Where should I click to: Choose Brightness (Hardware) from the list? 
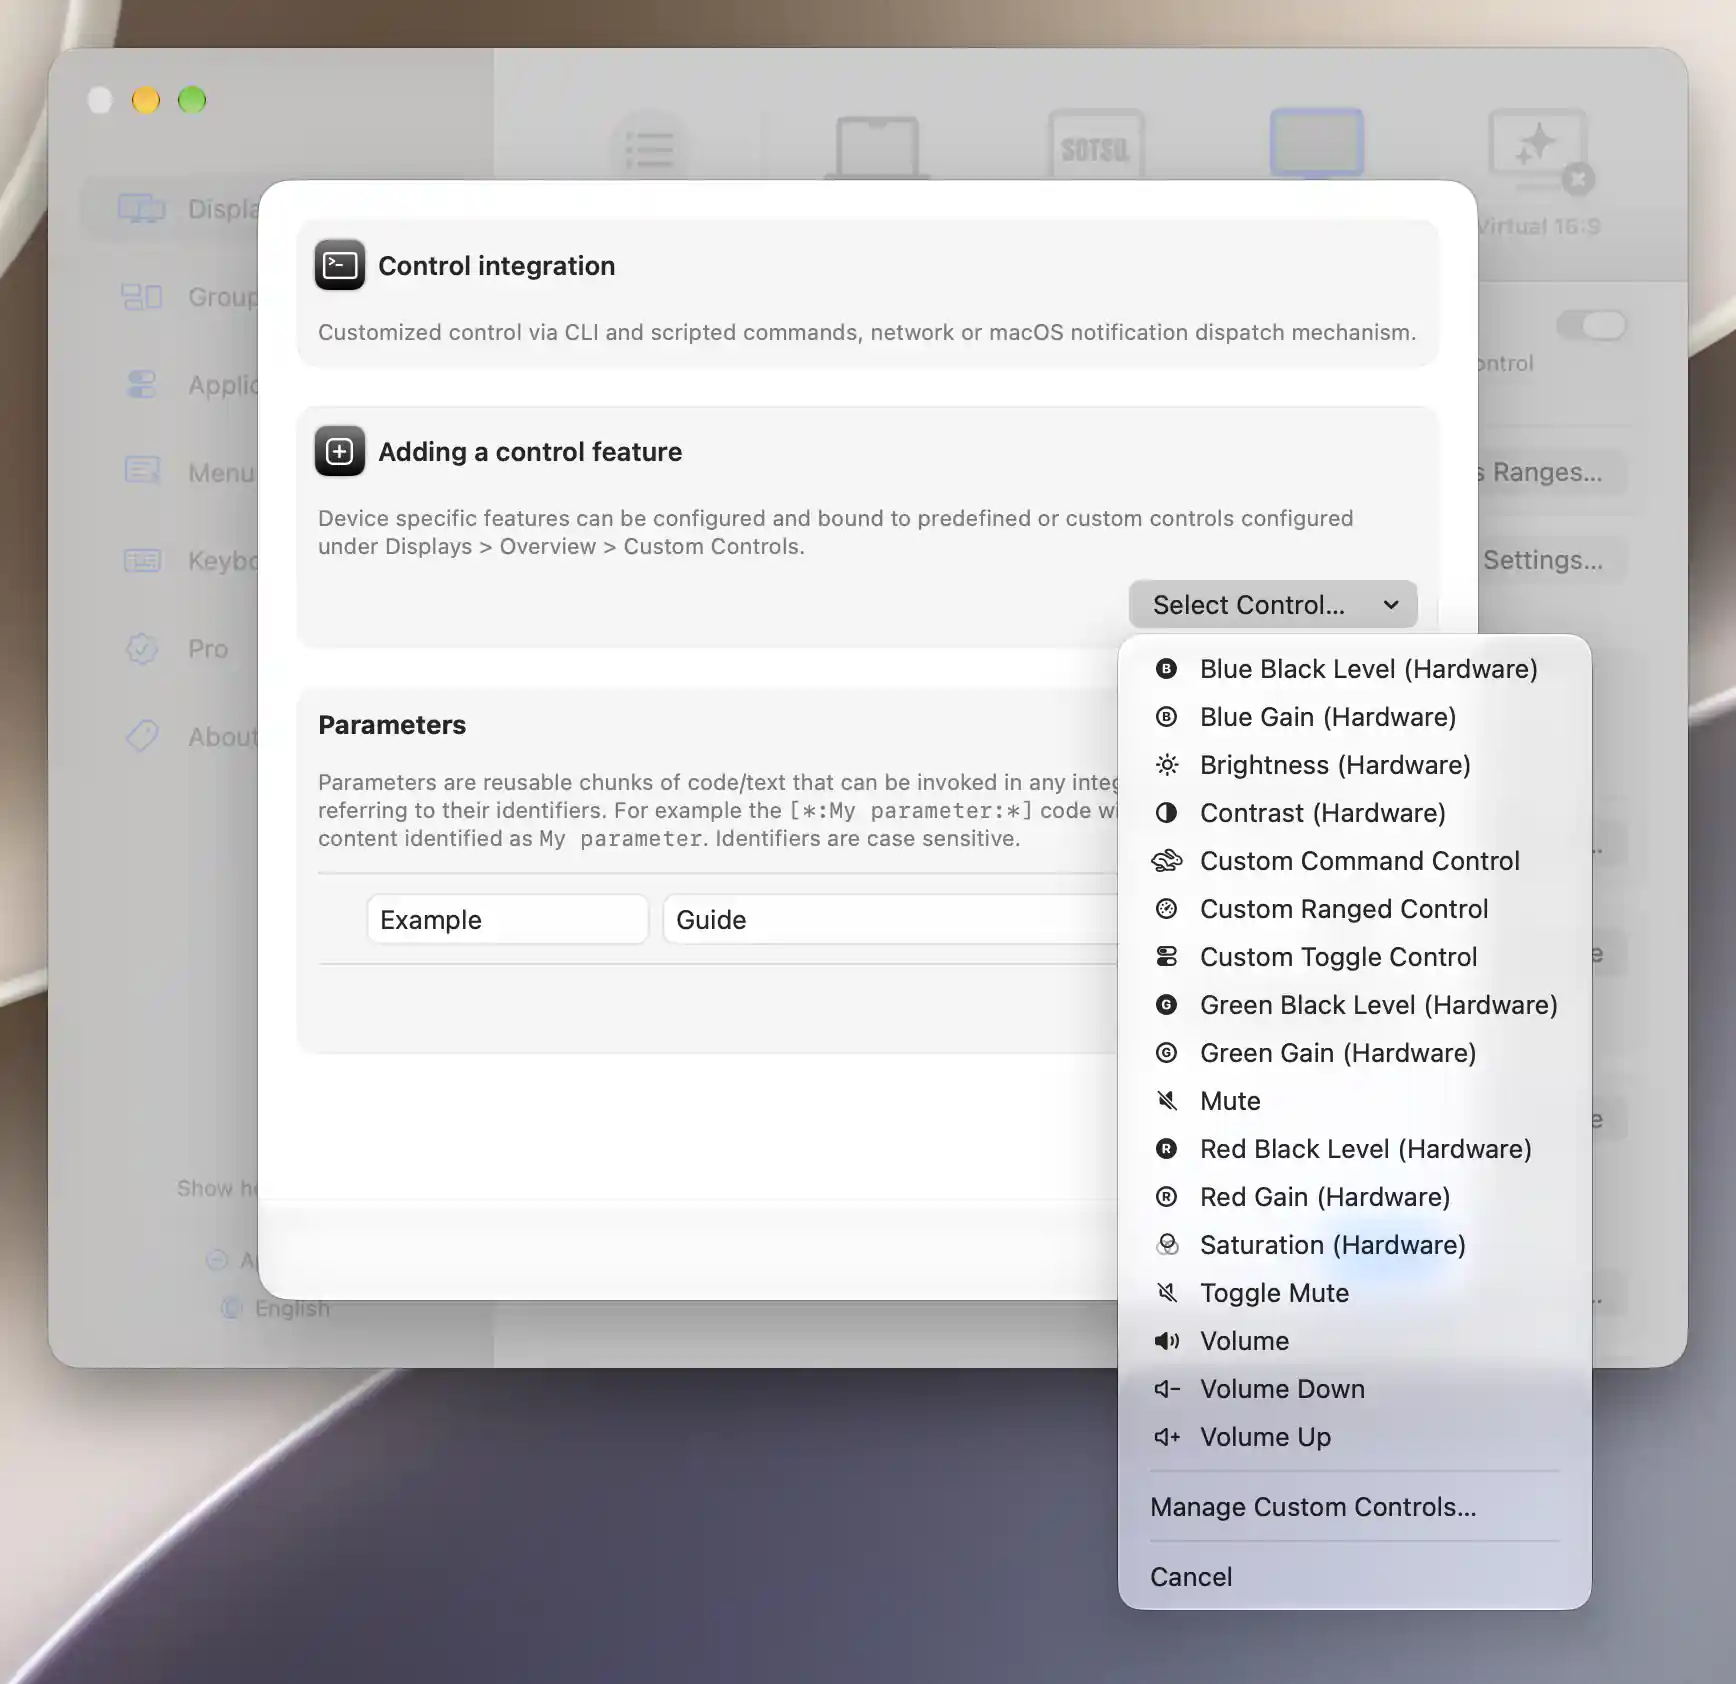(1354, 765)
